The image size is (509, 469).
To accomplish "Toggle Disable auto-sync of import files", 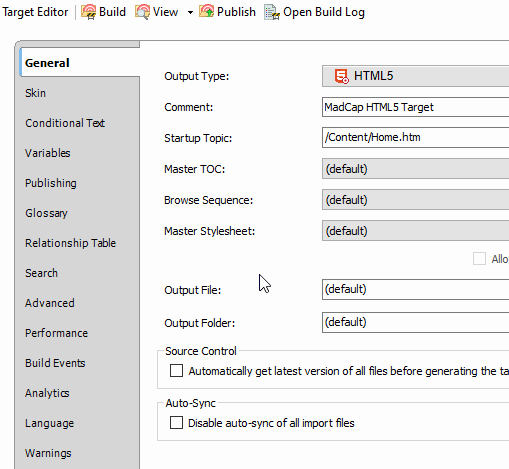I will click(176, 422).
